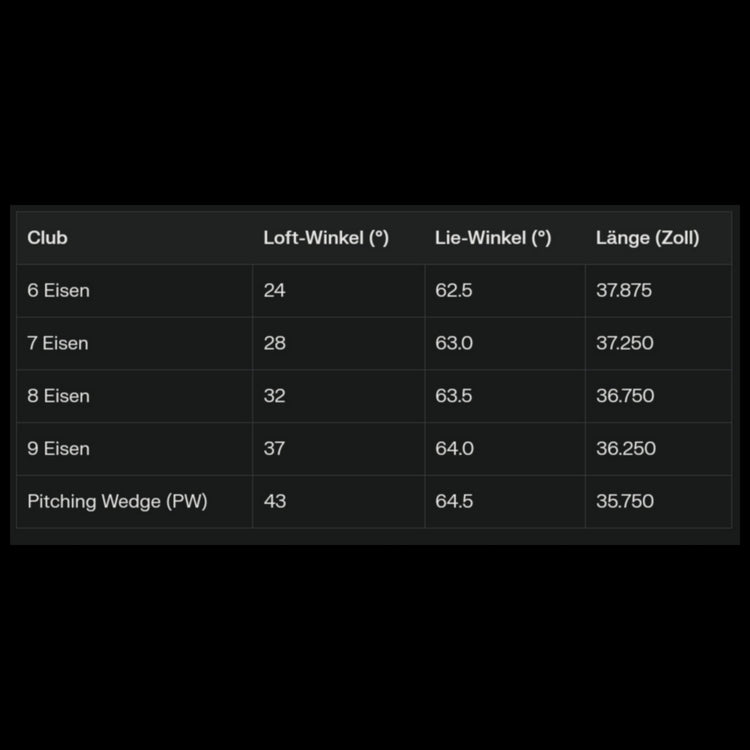Click the 8 Eisen row label
This screenshot has width=750, height=750.
click(59, 396)
